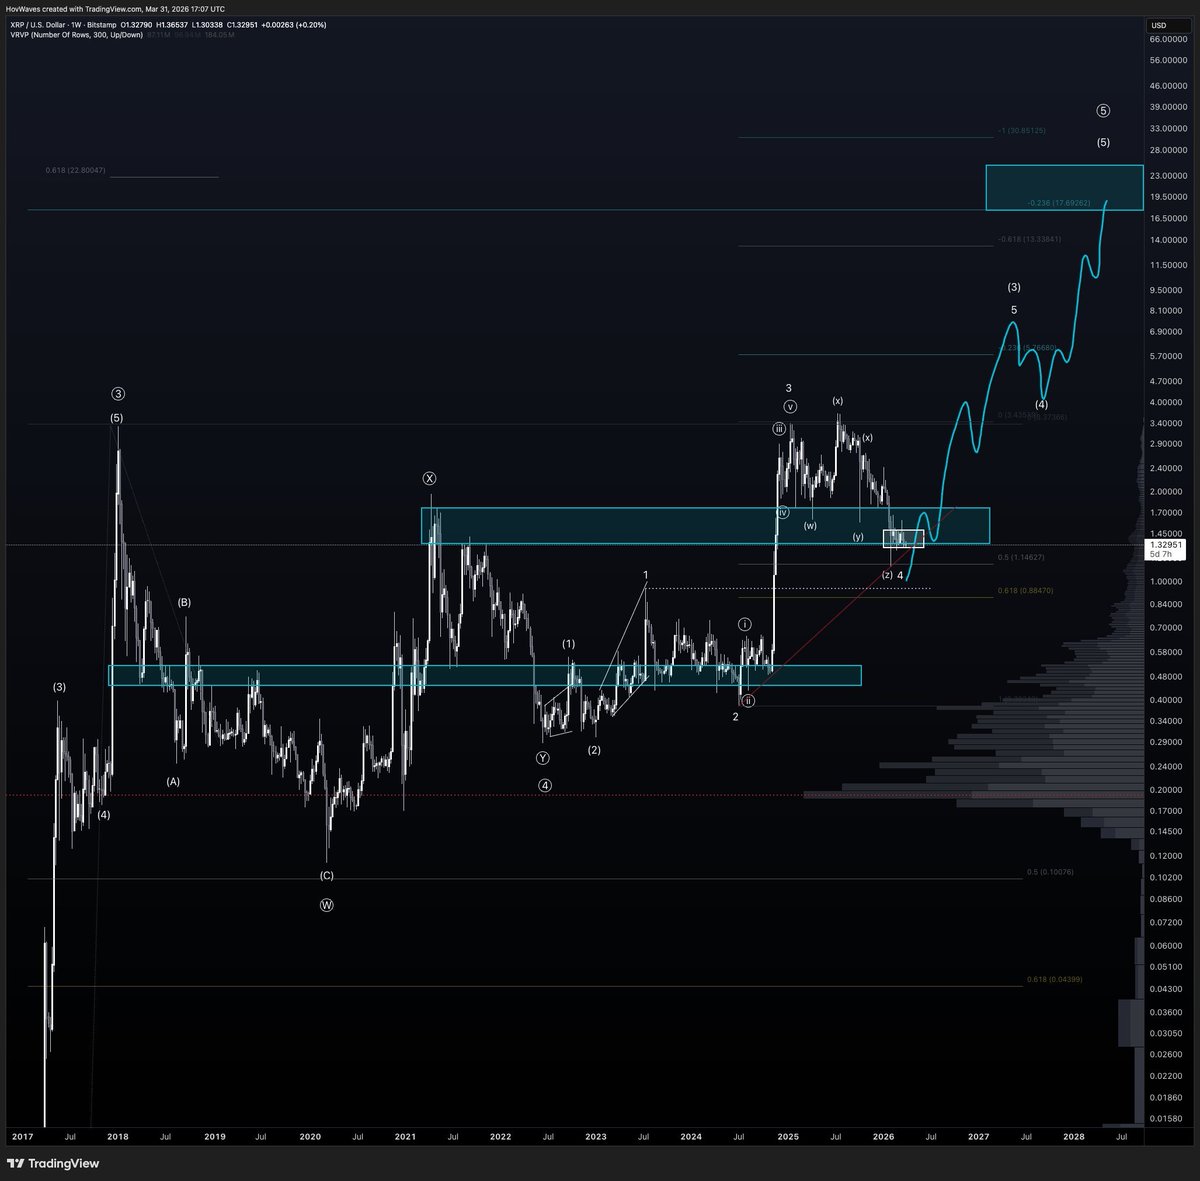The height and width of the screenshot is (1181, 1200).
Task: Select the 0.618 (22.80047) Fibonacci label
Action: point(75,172)
